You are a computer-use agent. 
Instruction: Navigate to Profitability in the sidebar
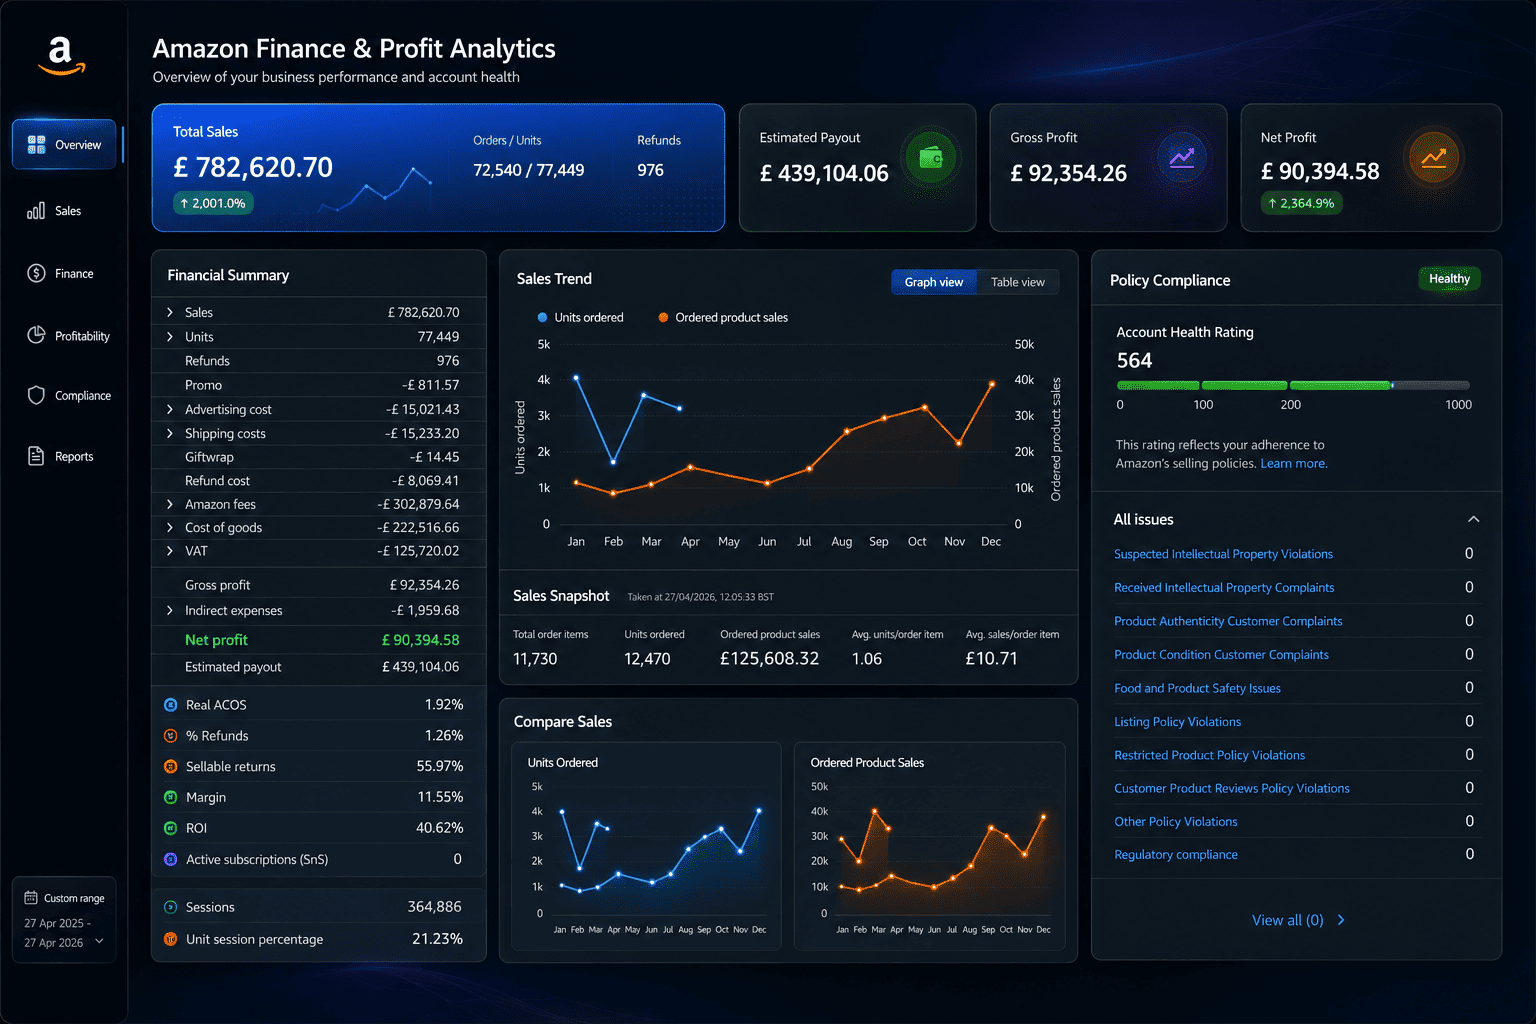(69, 336)
